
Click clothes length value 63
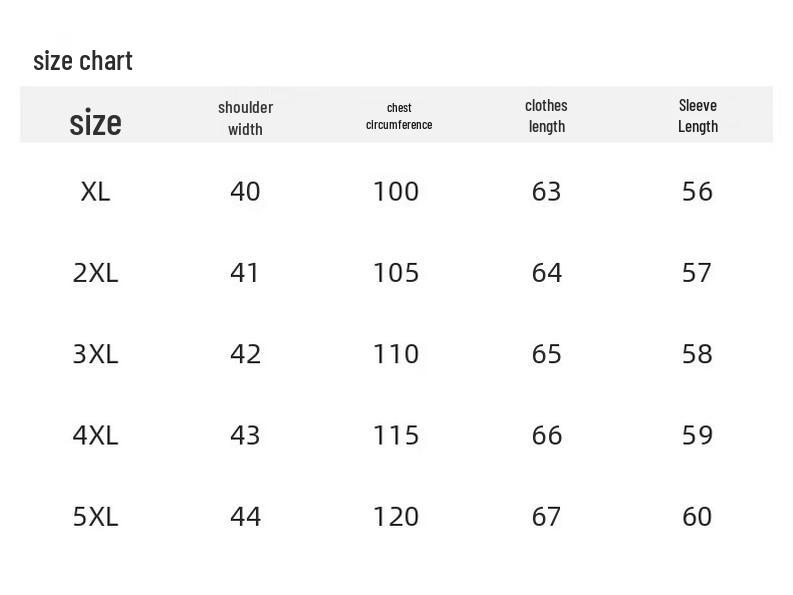coord(546,191)
